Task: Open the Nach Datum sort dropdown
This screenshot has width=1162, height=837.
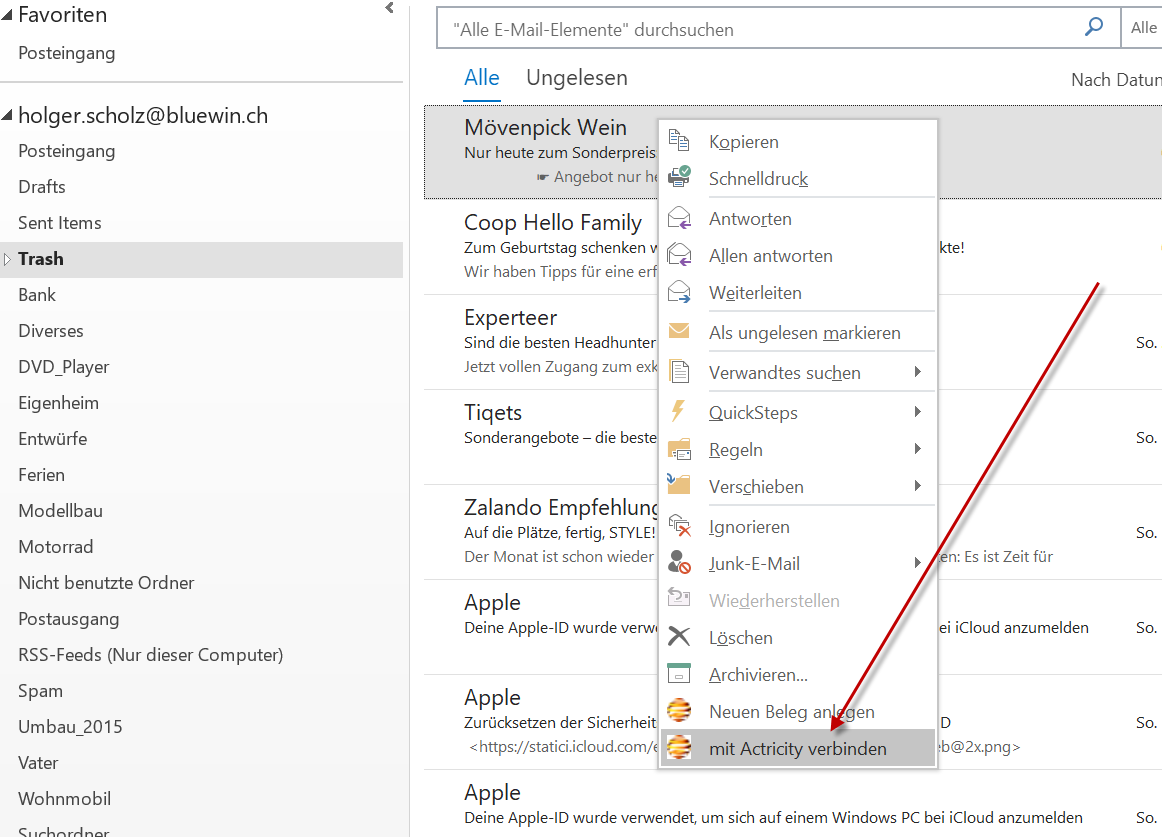Action: [x=1116, y=80]
